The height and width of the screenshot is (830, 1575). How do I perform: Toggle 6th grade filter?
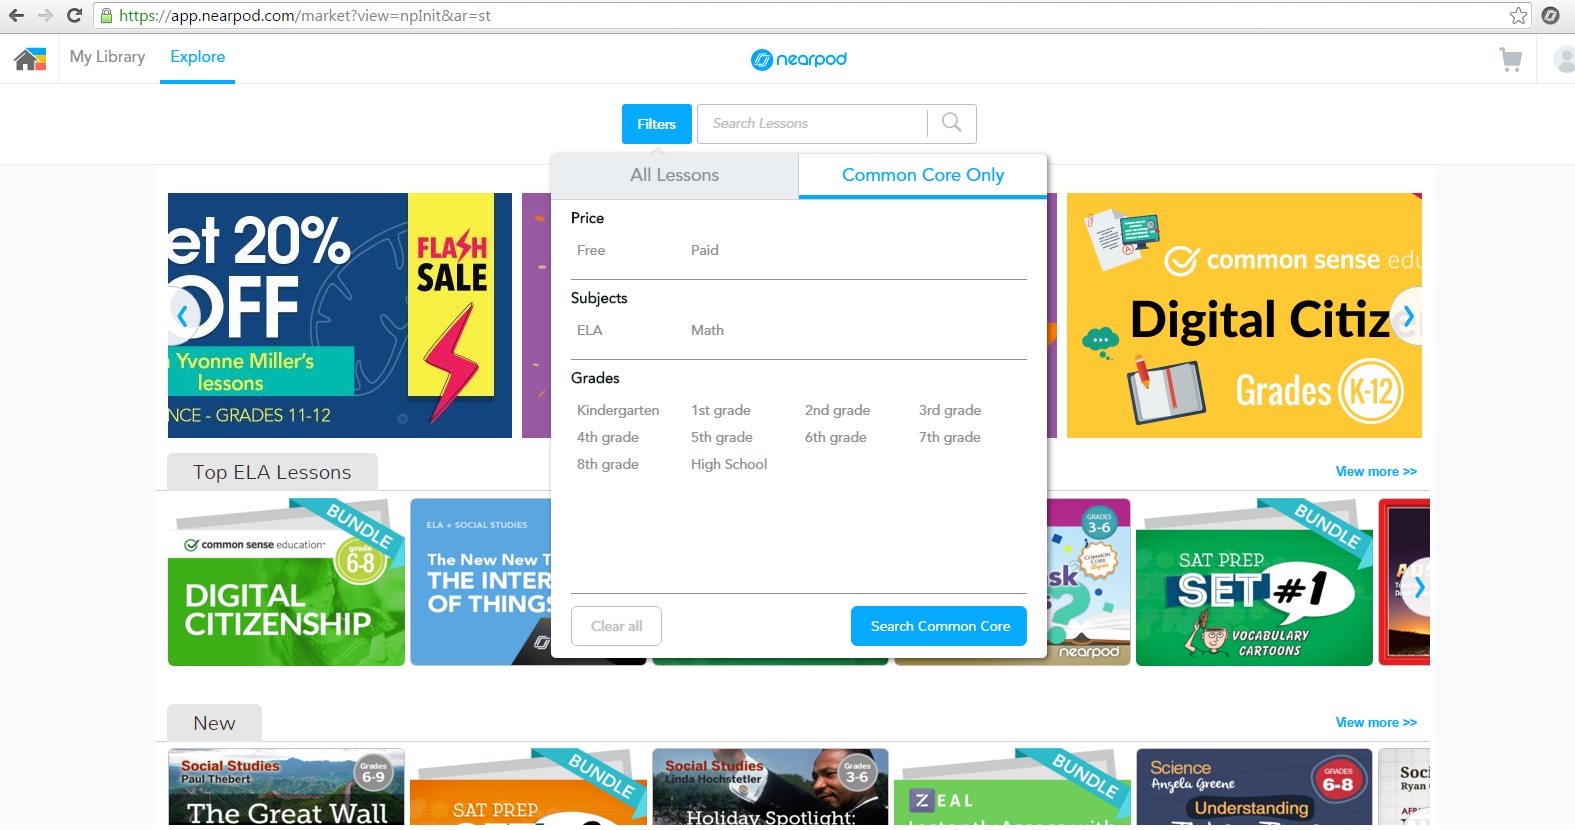click(x=835, y=437)
